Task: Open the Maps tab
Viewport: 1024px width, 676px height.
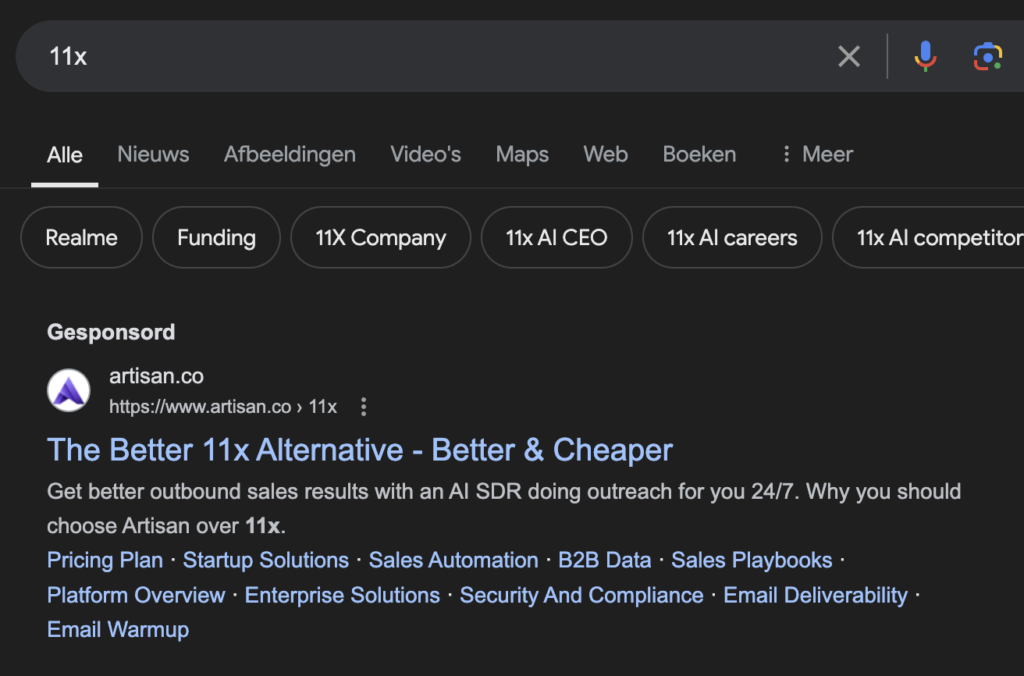Action: (522, 154)
